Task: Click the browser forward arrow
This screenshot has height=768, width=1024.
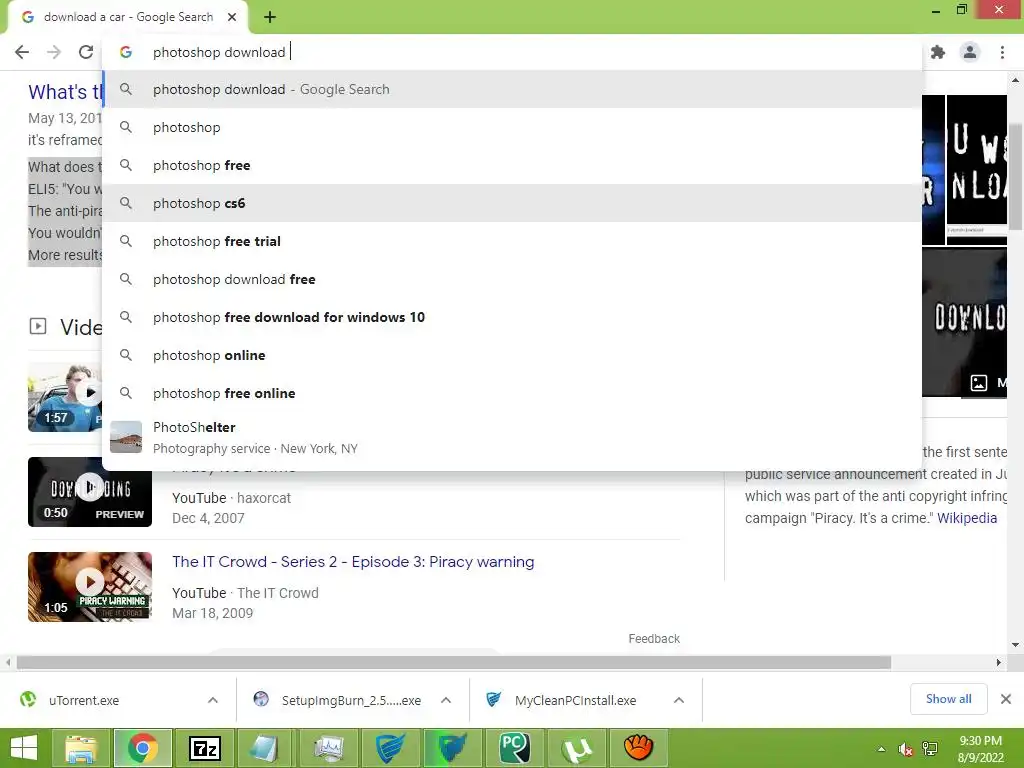Action: [54, 52]
